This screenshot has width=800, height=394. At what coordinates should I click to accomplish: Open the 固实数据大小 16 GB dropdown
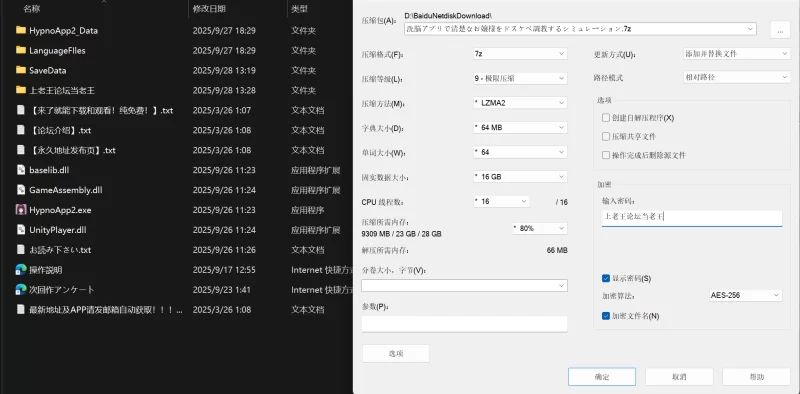pos(519,177)
